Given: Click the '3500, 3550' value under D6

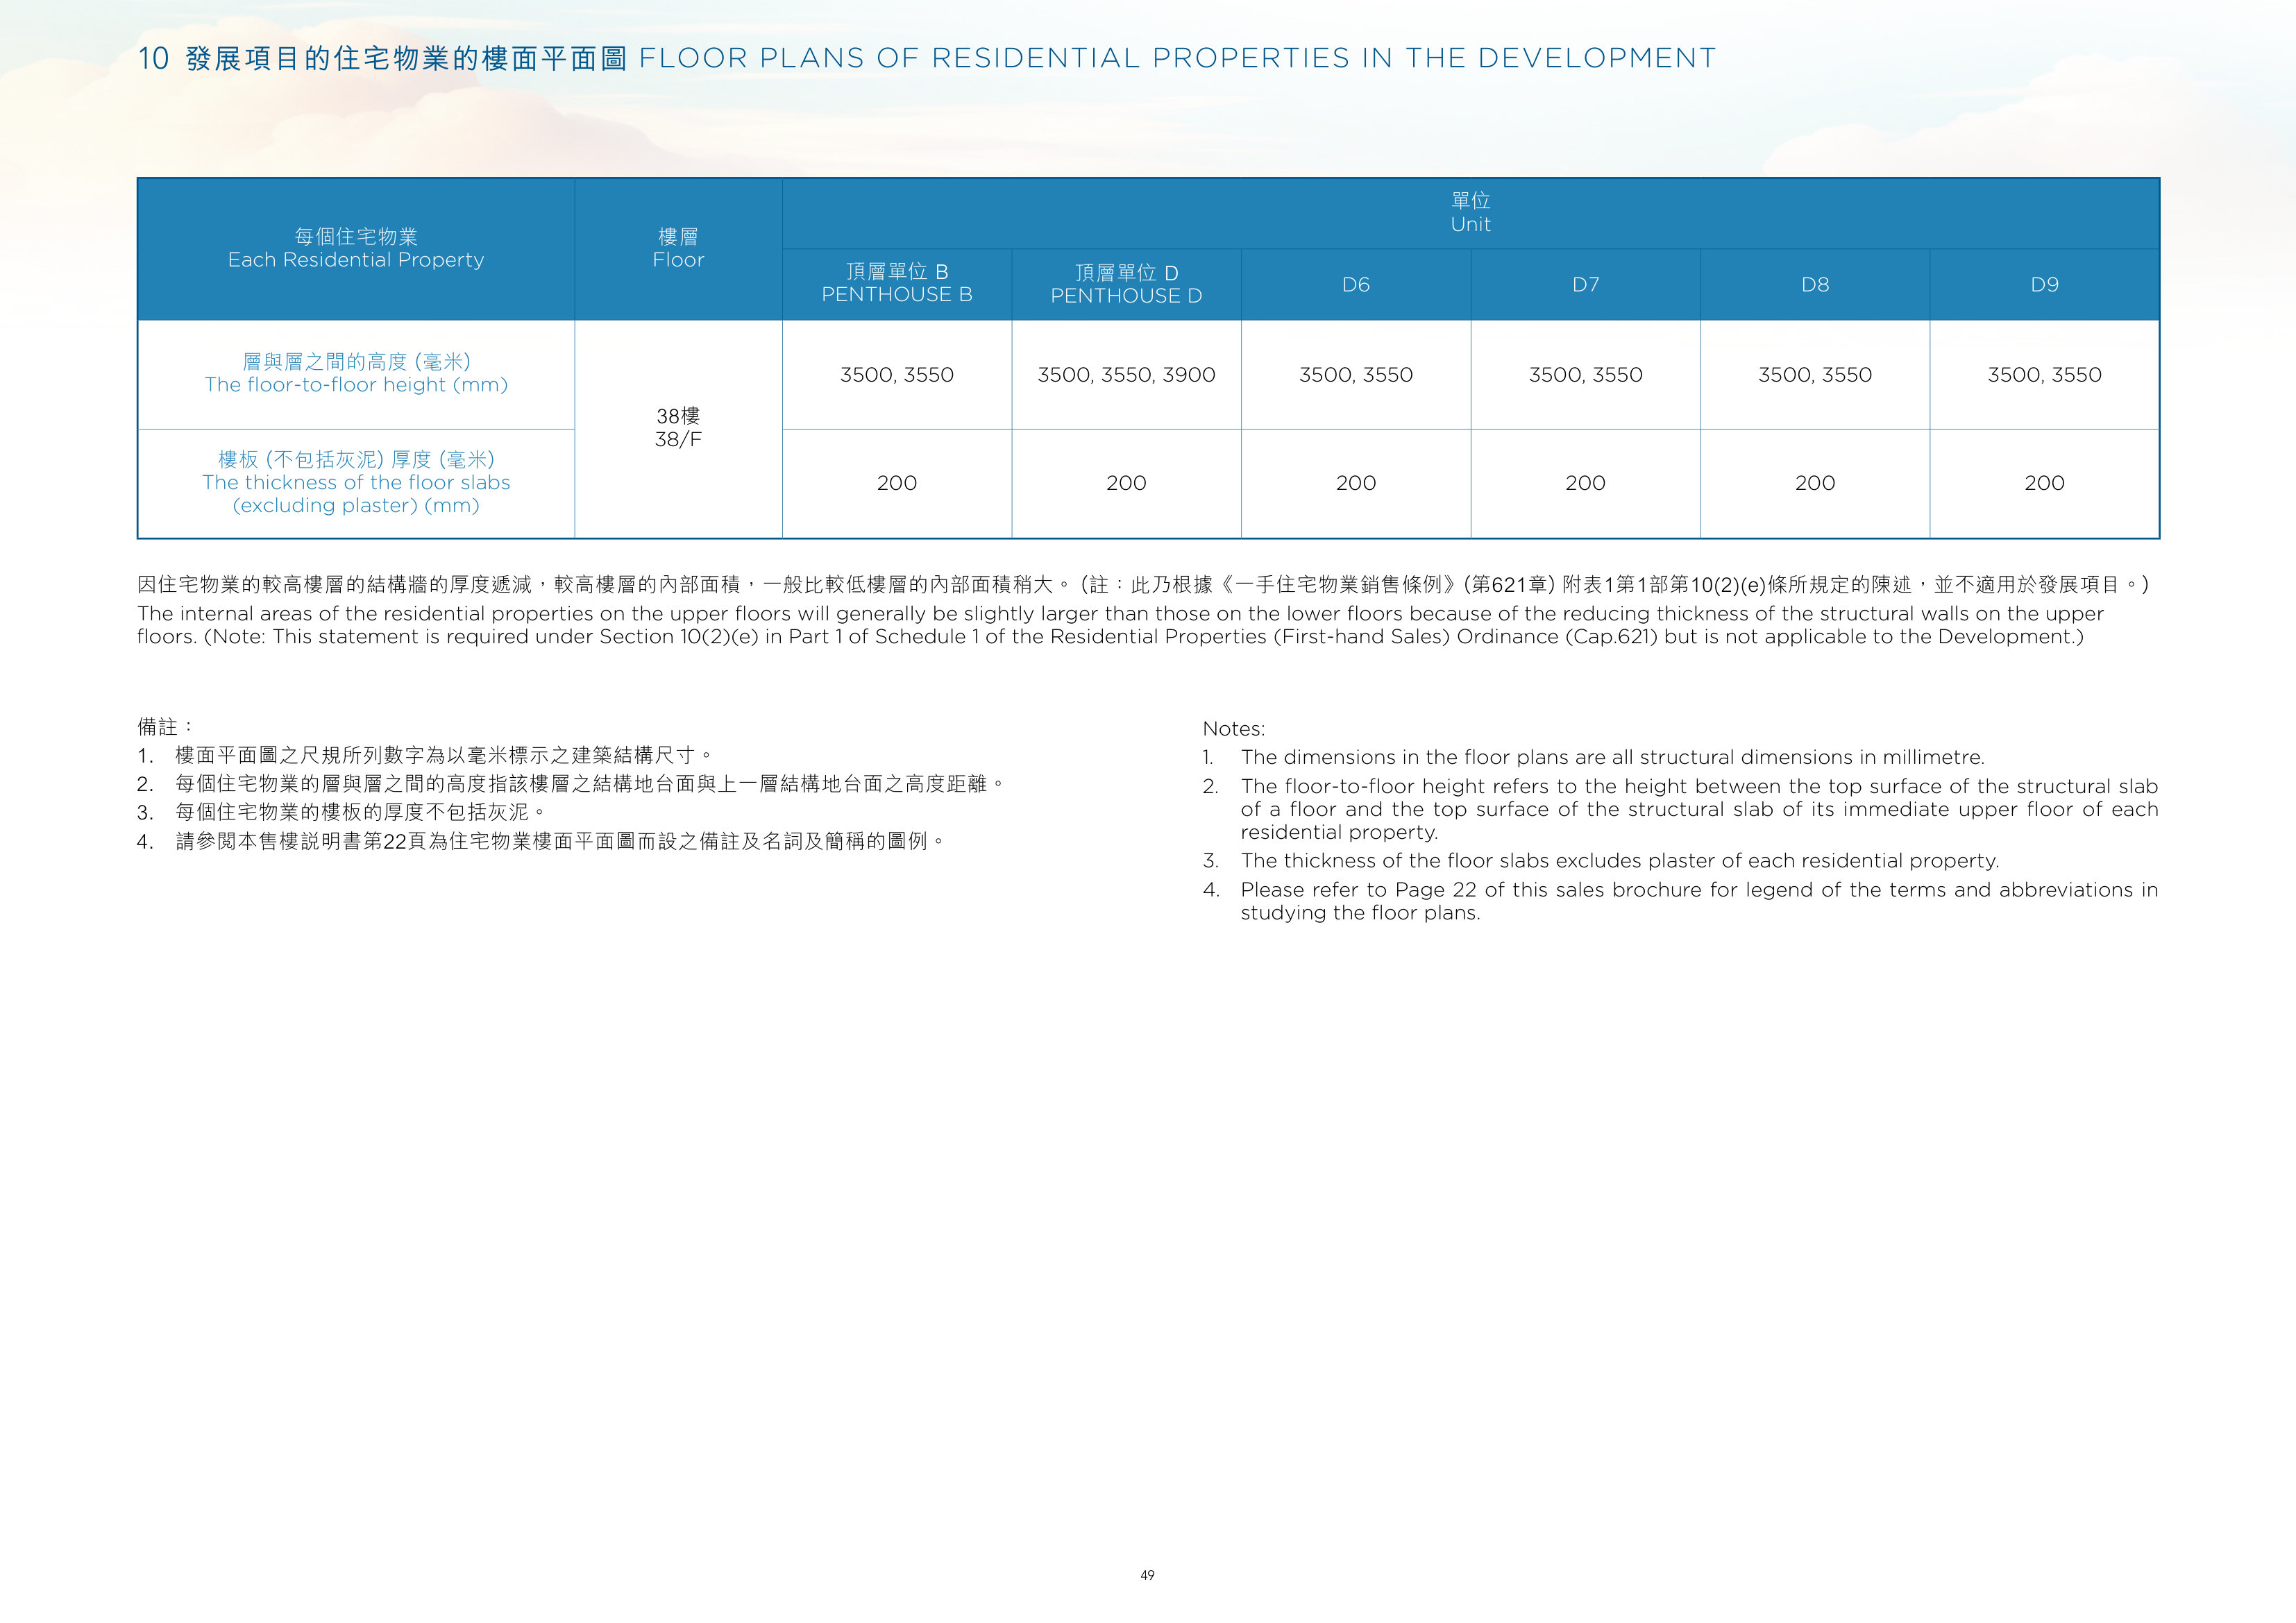Looking at the screenshot, I should tap(1356, 375).
